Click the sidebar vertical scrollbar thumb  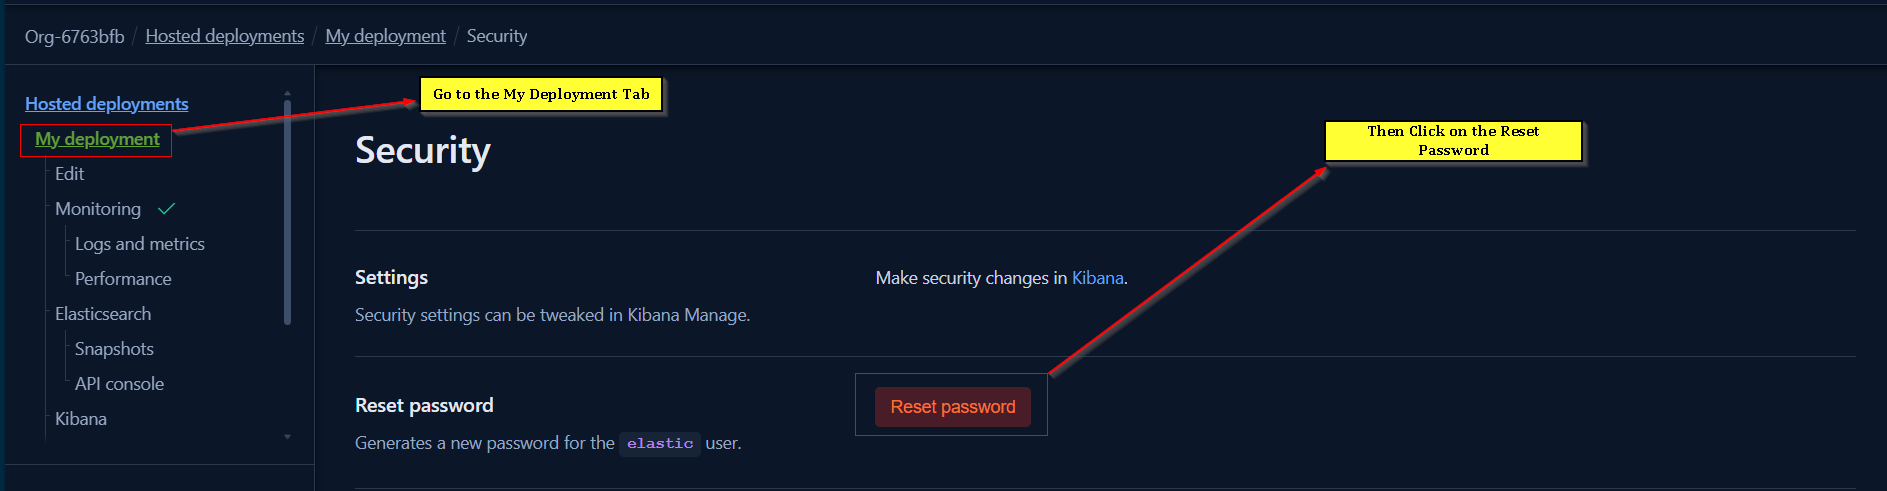tap(287, 210)
